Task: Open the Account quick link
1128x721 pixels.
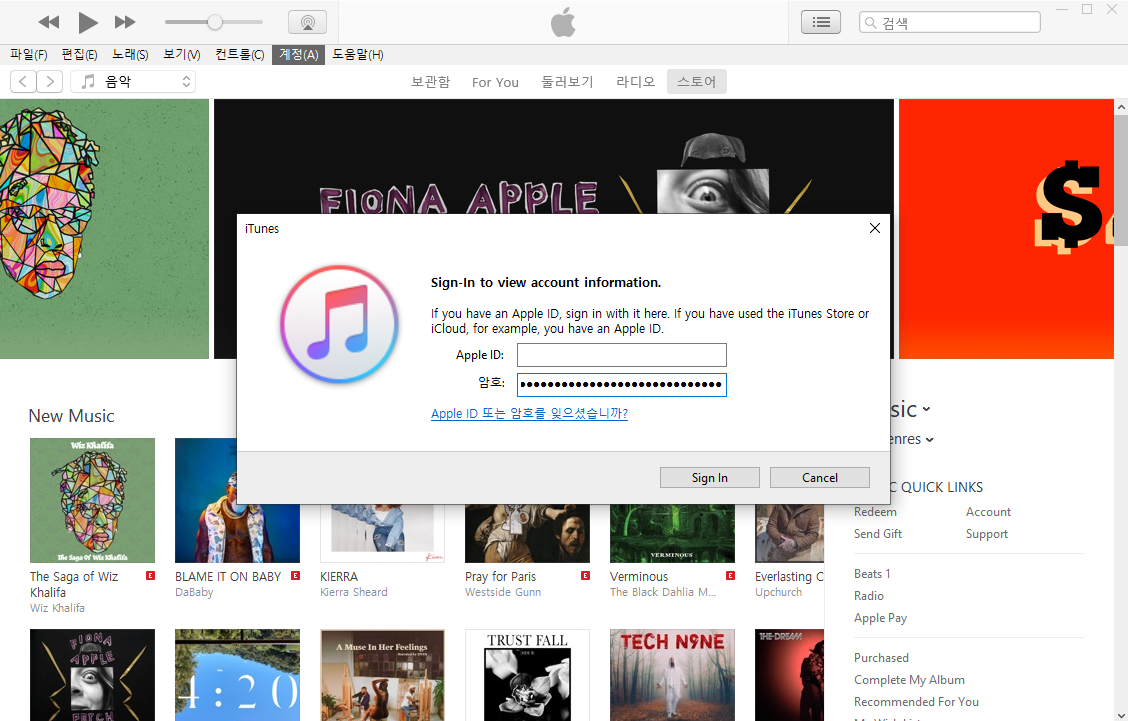Action: (x=988, y=512)
